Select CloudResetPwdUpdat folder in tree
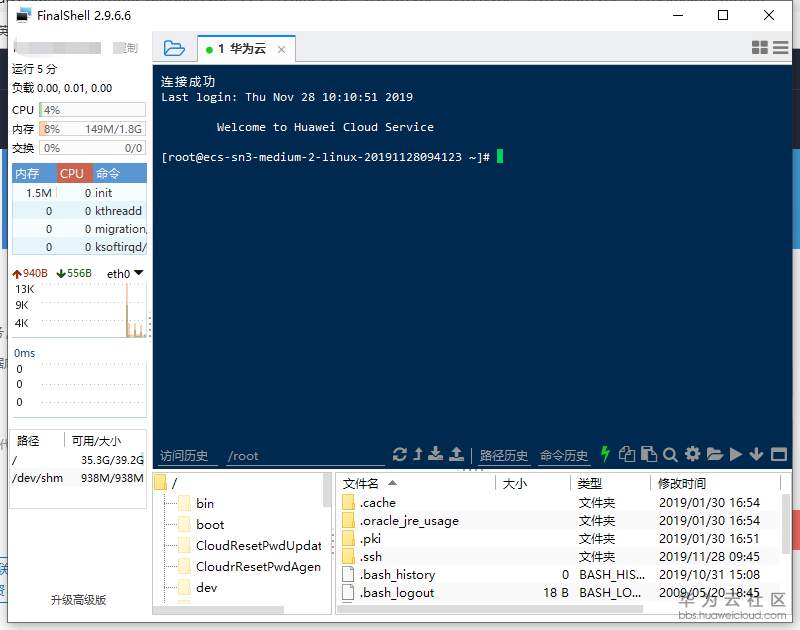The image size is (800, 630). pyautogui.click(x=250, y=545)
